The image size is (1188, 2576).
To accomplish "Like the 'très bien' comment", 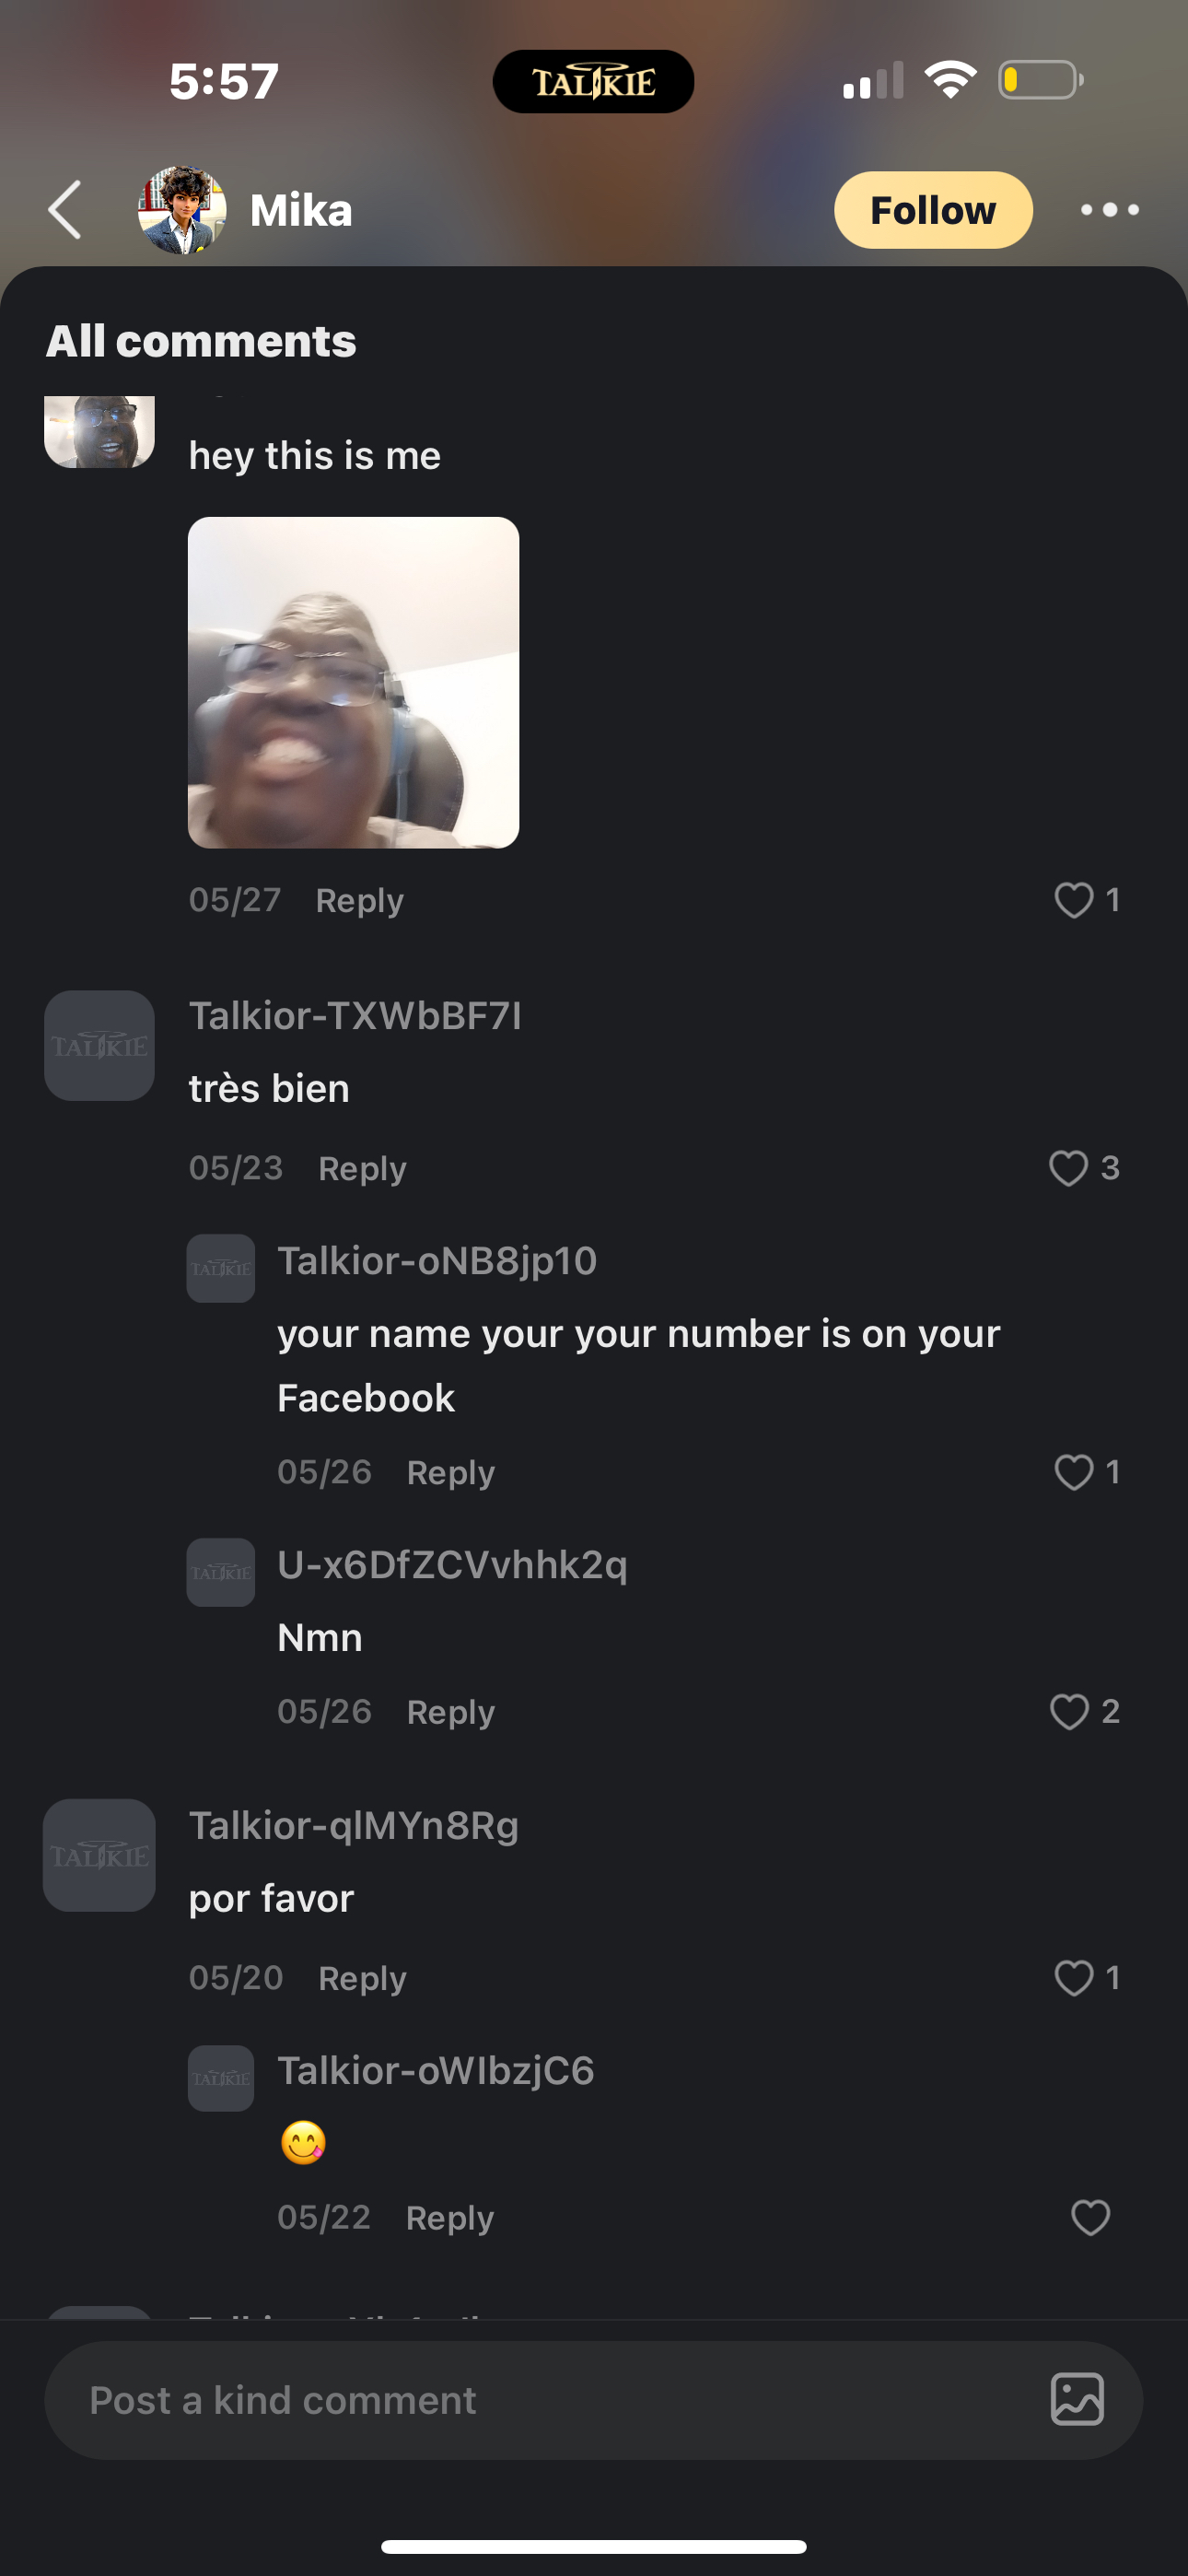I will [x=1068, y=1168].
